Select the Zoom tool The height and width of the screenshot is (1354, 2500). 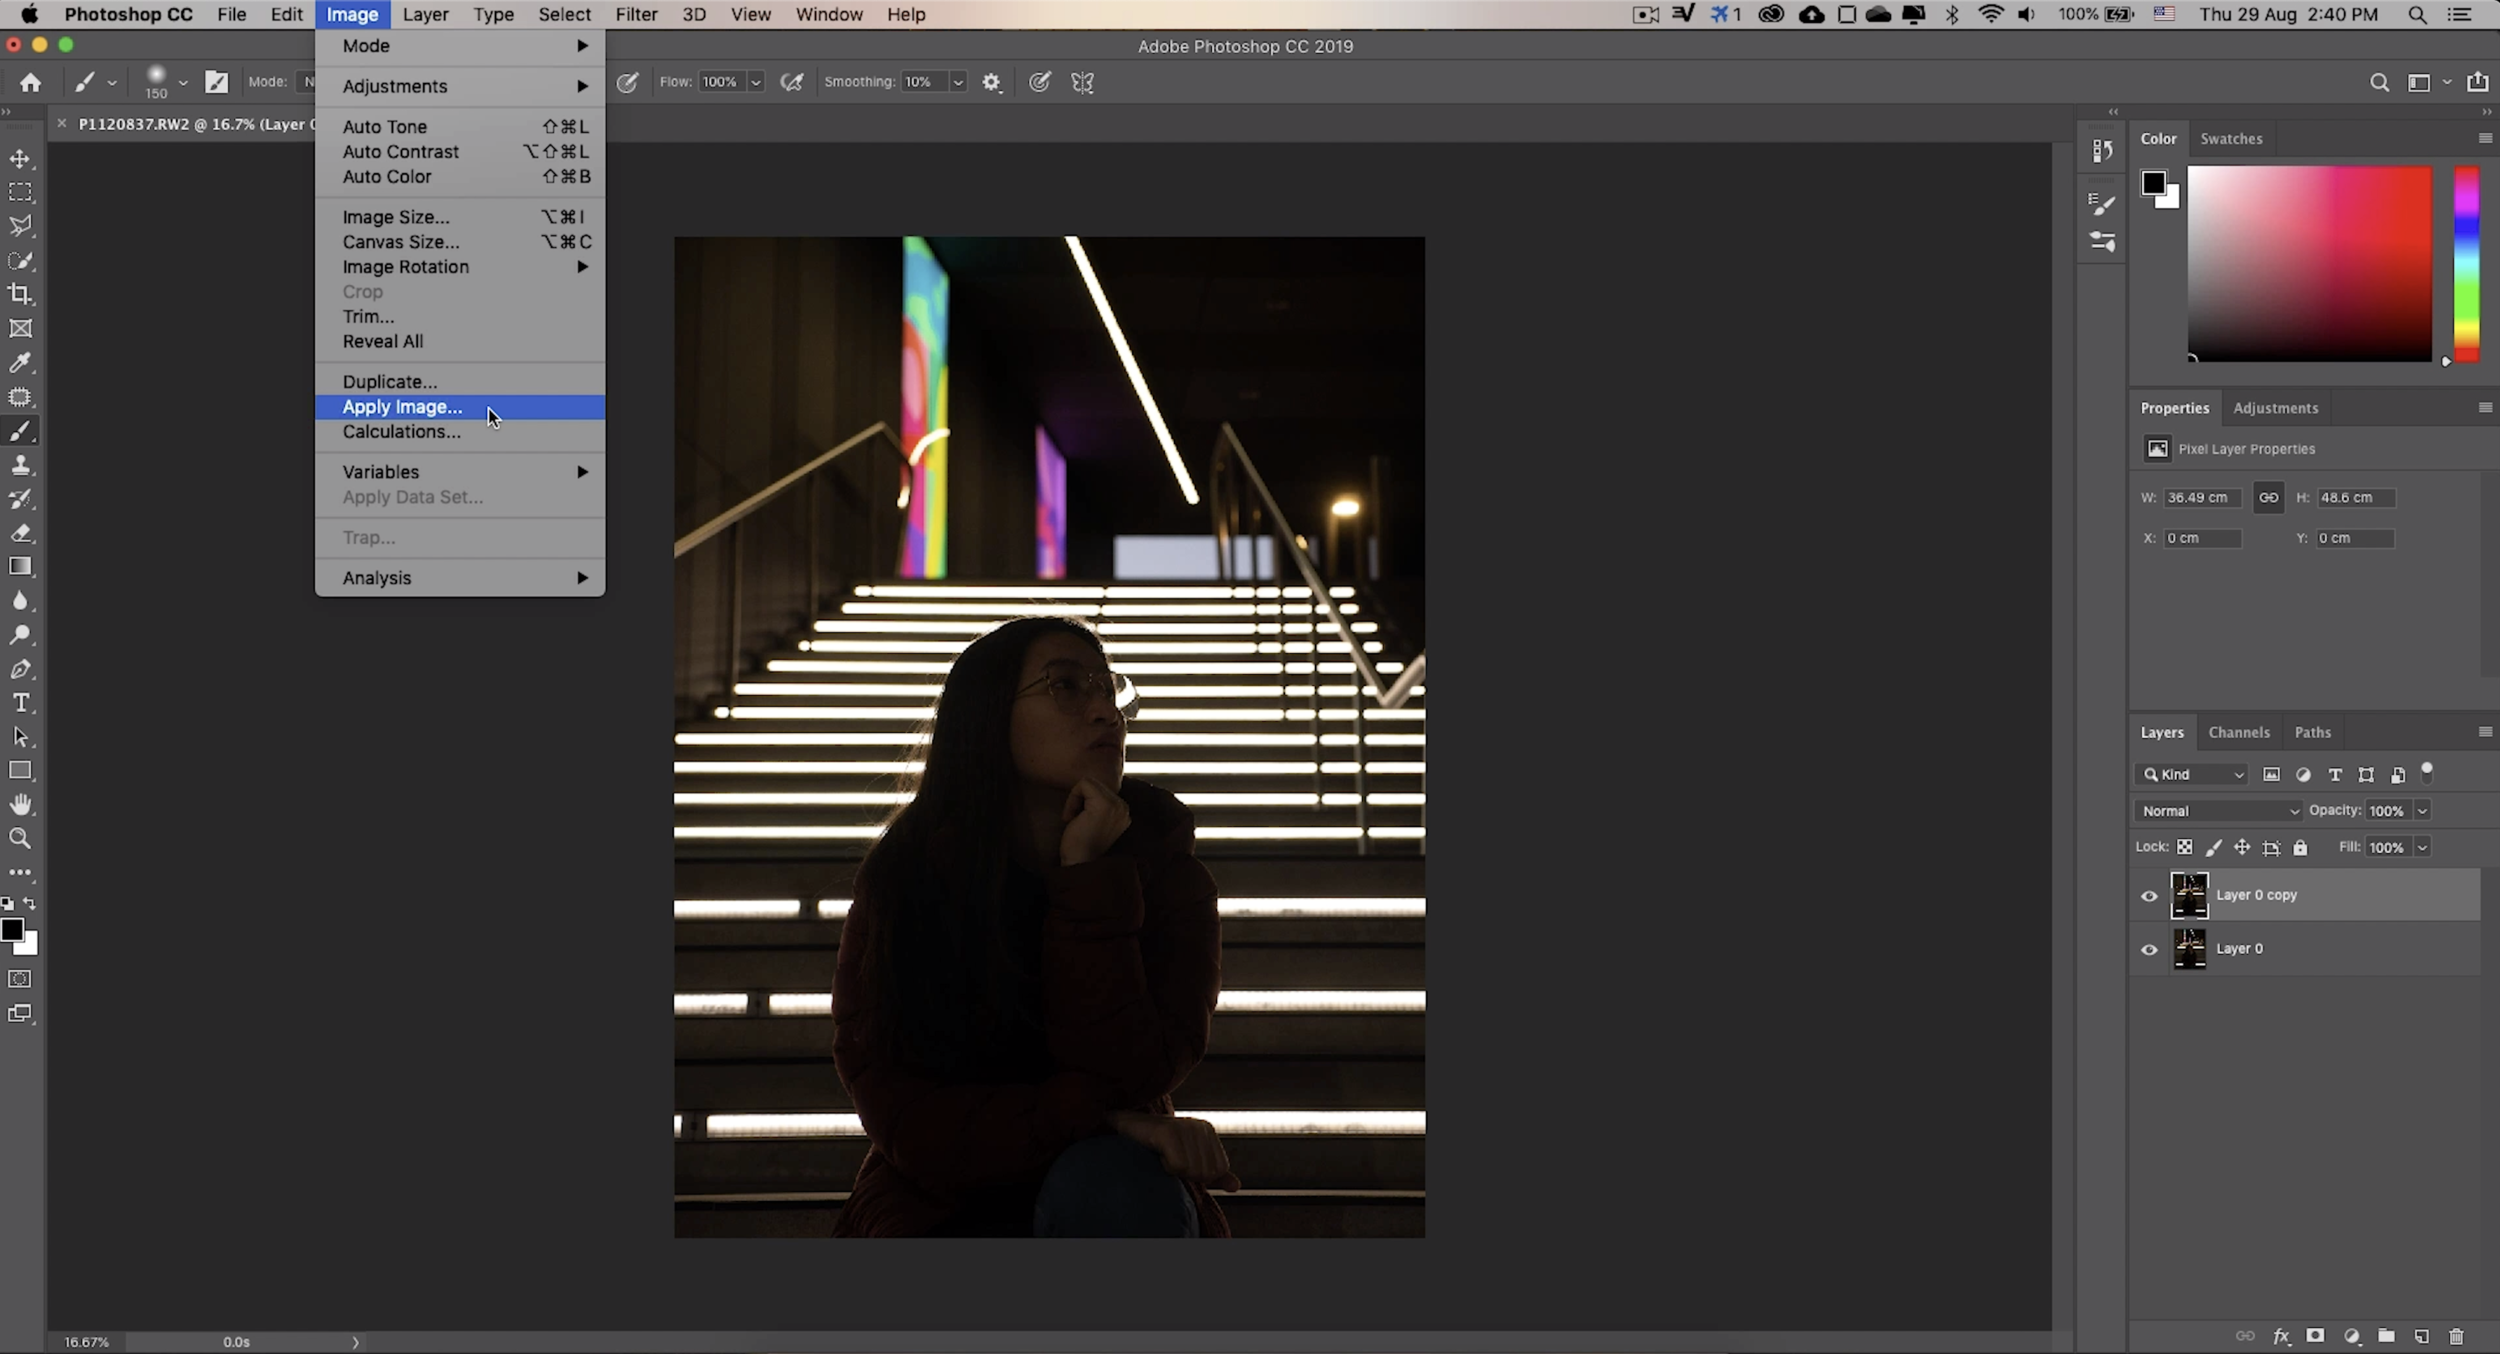click(21, 838)
